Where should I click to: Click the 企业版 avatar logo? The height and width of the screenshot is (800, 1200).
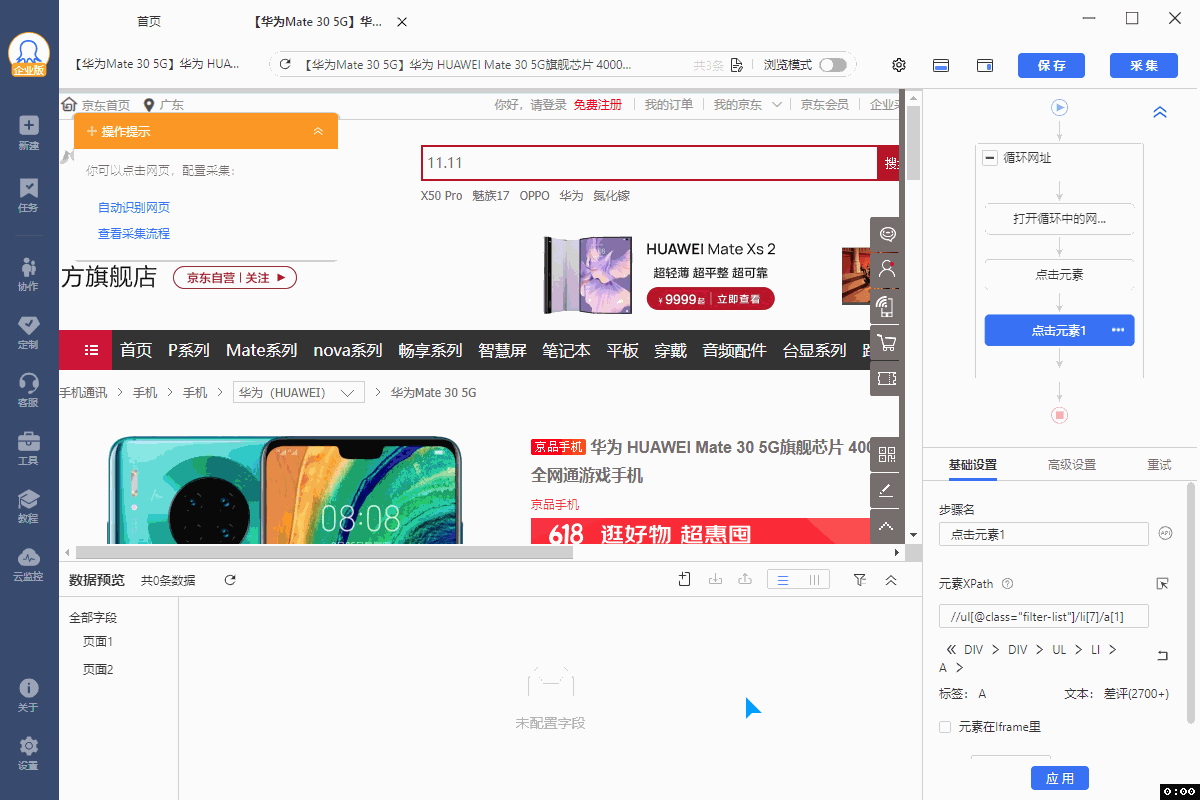pyautogui.click(x=28, y=54)
